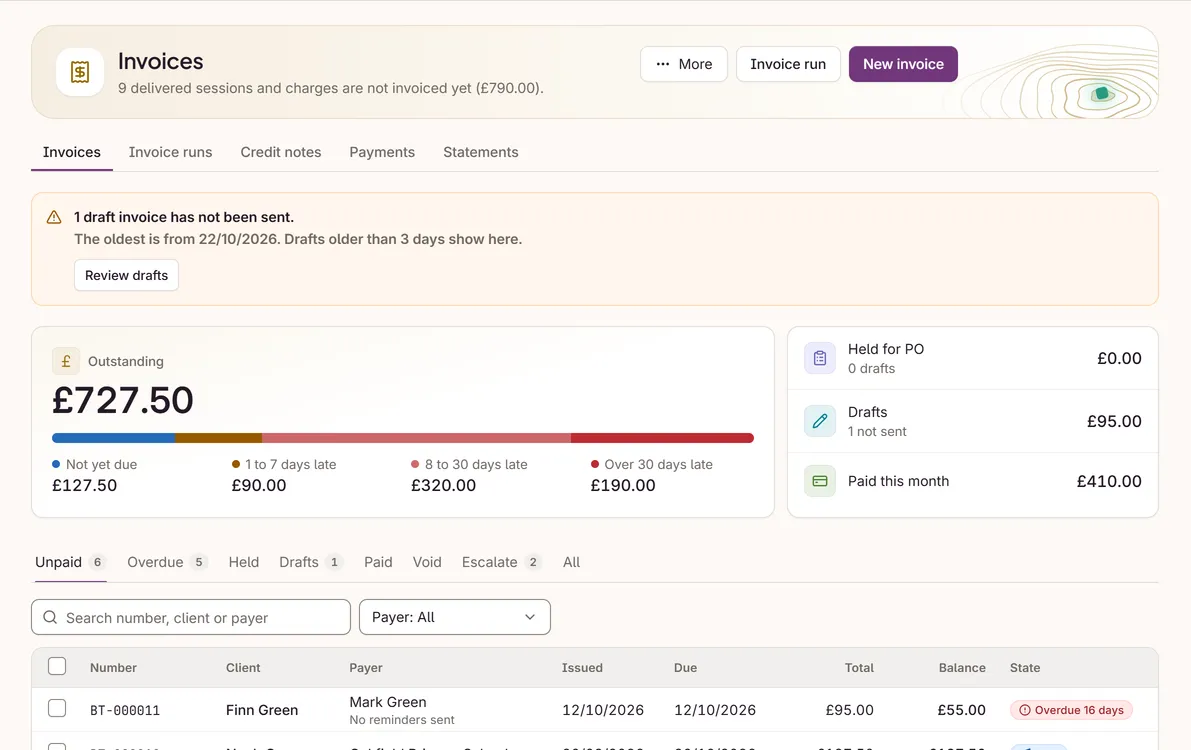Click the Invoices receipt icon in header
The image size is (1191, 750).
pos(80,72)
